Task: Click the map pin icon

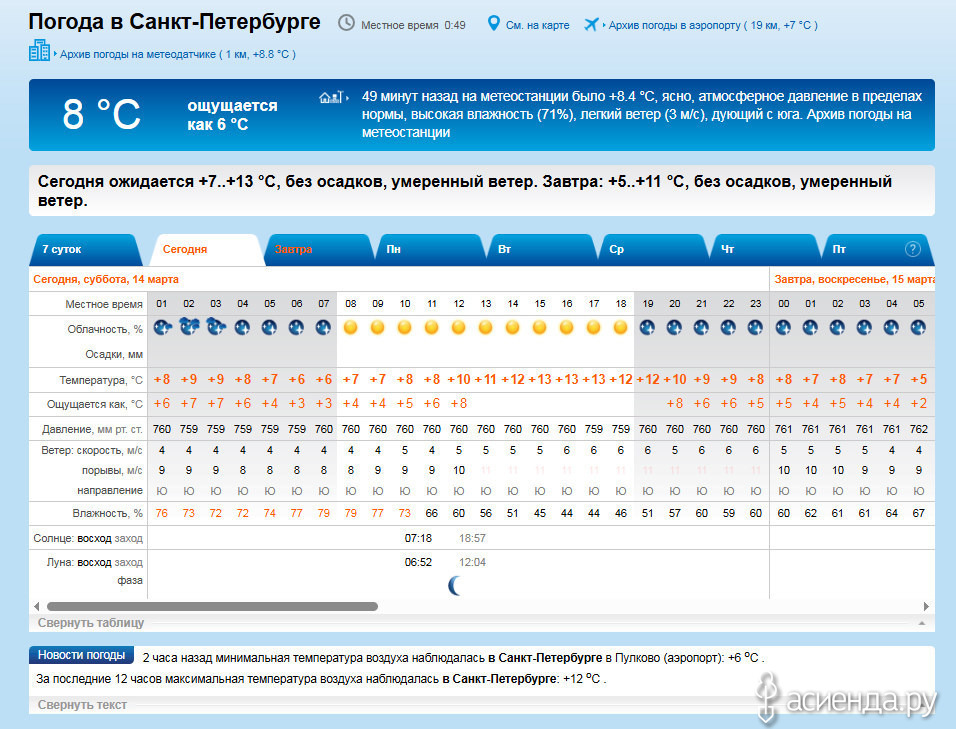Action: coord(493,23)
